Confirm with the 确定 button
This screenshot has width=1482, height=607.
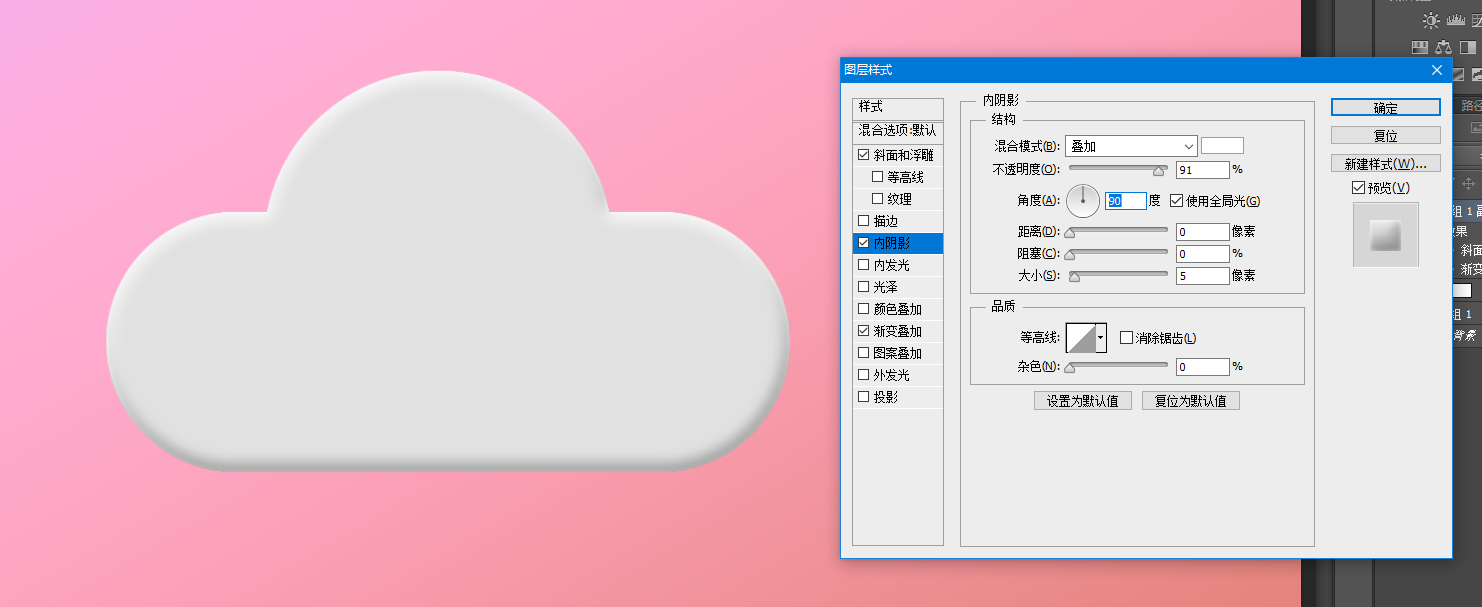coord(1386,108)
